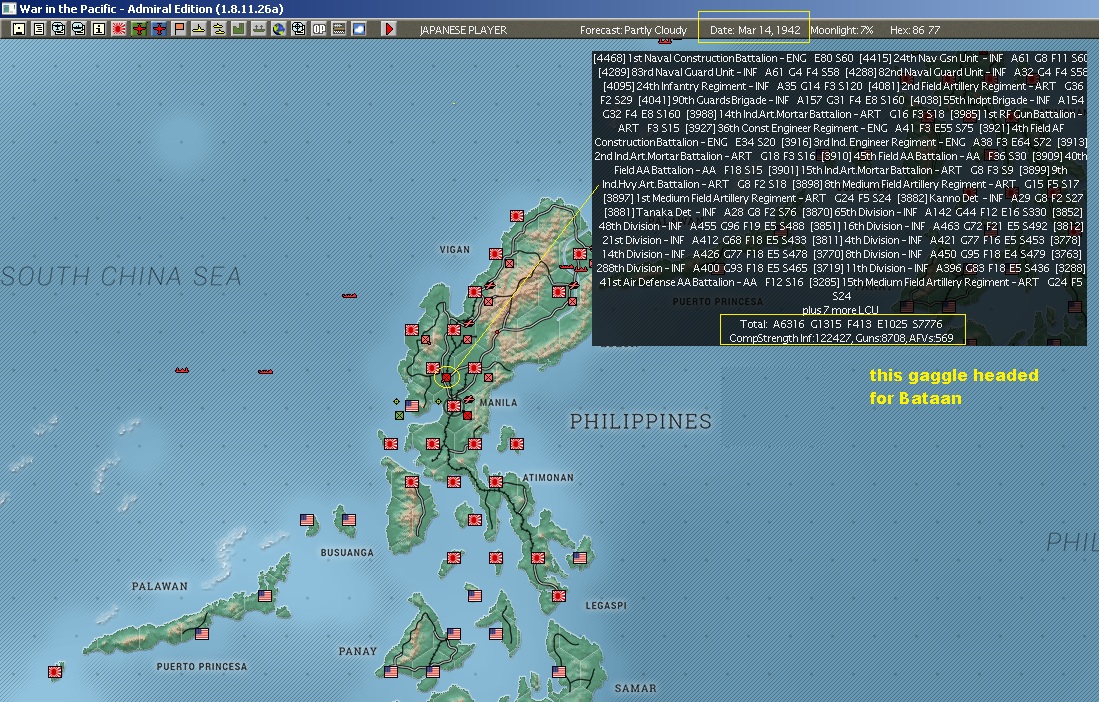Click the red plane on green toolbar icon
The width and height of the screenshot is (1099, 702).
139,29
